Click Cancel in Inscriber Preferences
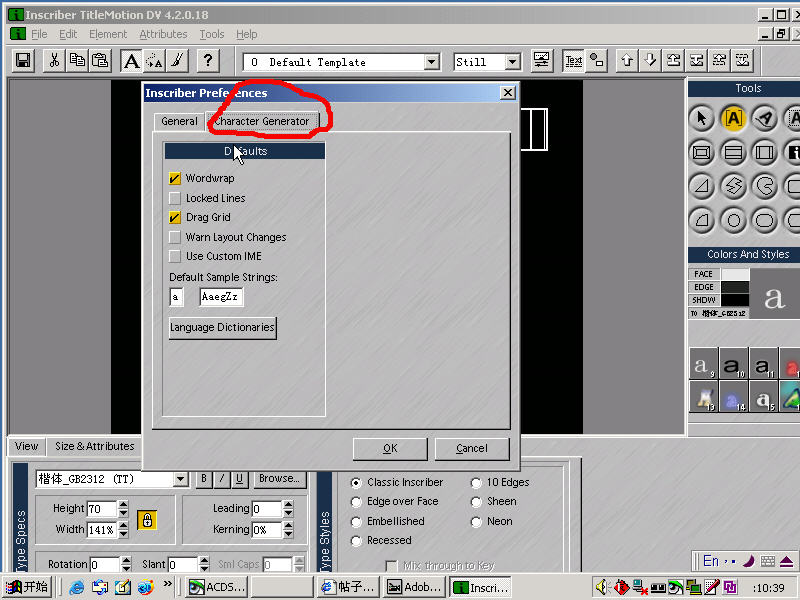This screenshot has width=800, height=600. pyautogui.click(x=471, y=448)
